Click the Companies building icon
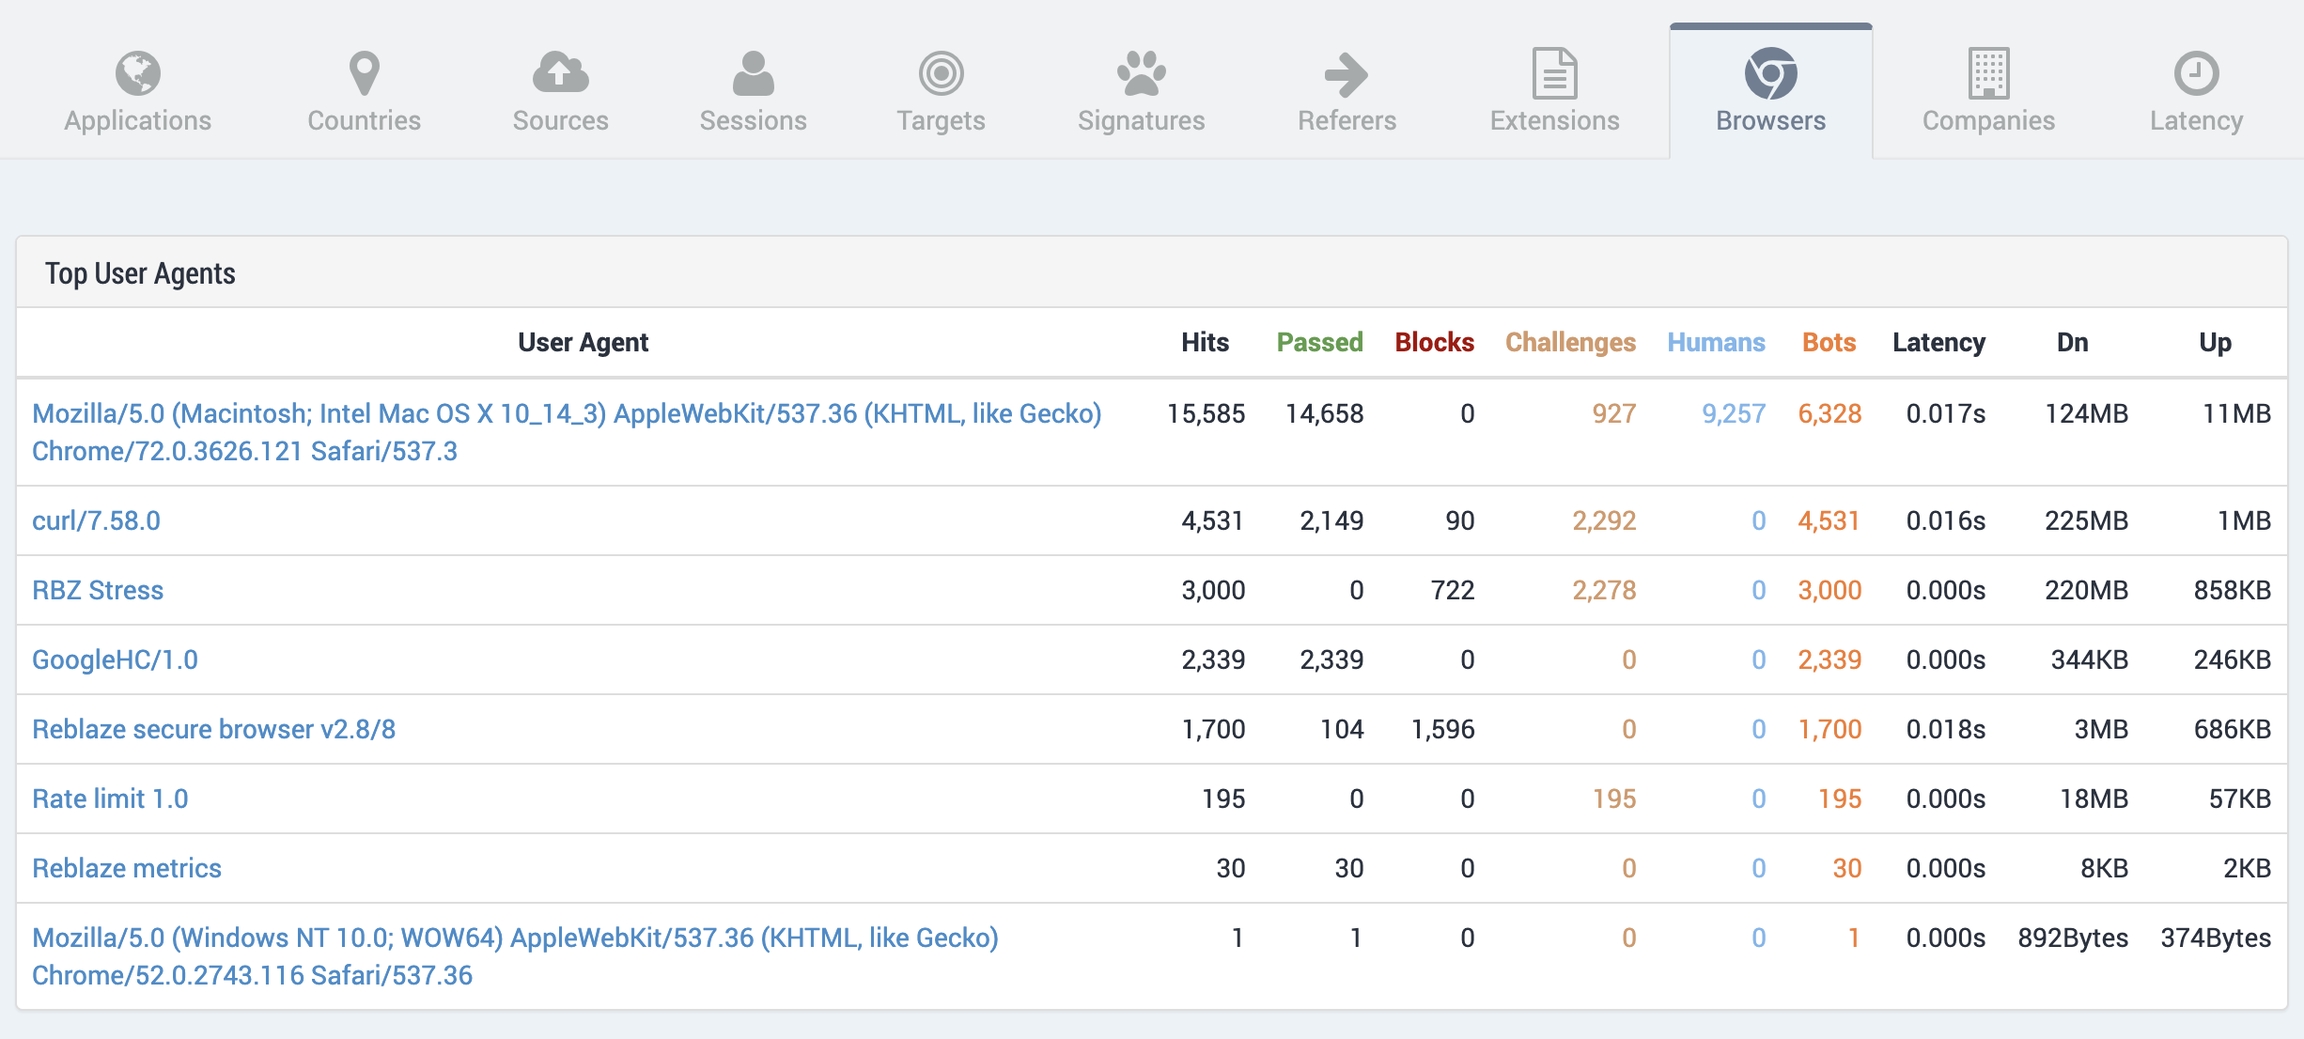The height and width of the screenshot is (1039, 2304). tap(1988, 73)
